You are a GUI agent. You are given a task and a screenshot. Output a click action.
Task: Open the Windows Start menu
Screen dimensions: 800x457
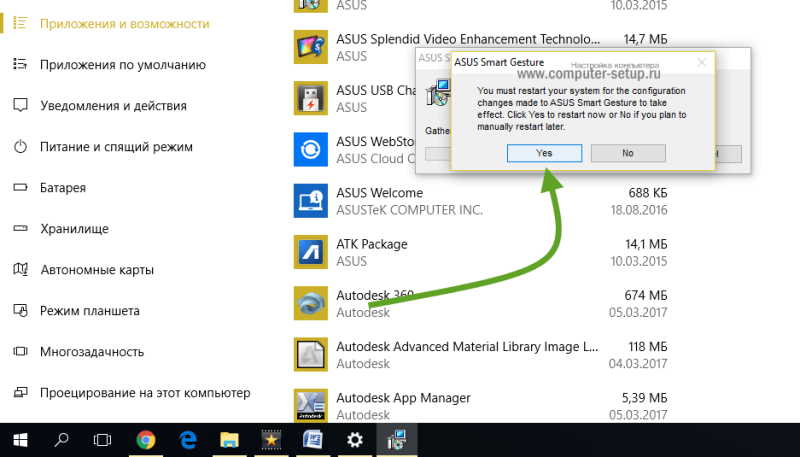[20, 440]
